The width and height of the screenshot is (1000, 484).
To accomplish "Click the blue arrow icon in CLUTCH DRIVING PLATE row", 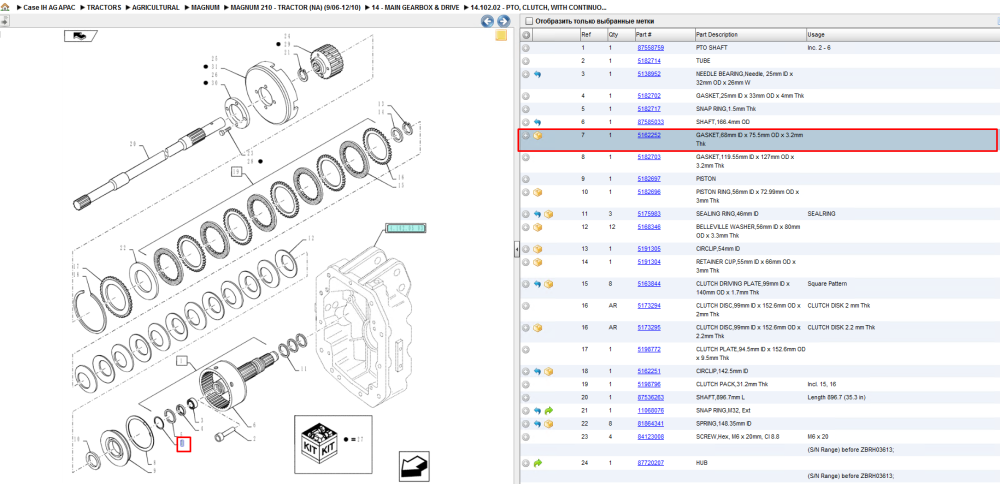I will coord(537,284).
